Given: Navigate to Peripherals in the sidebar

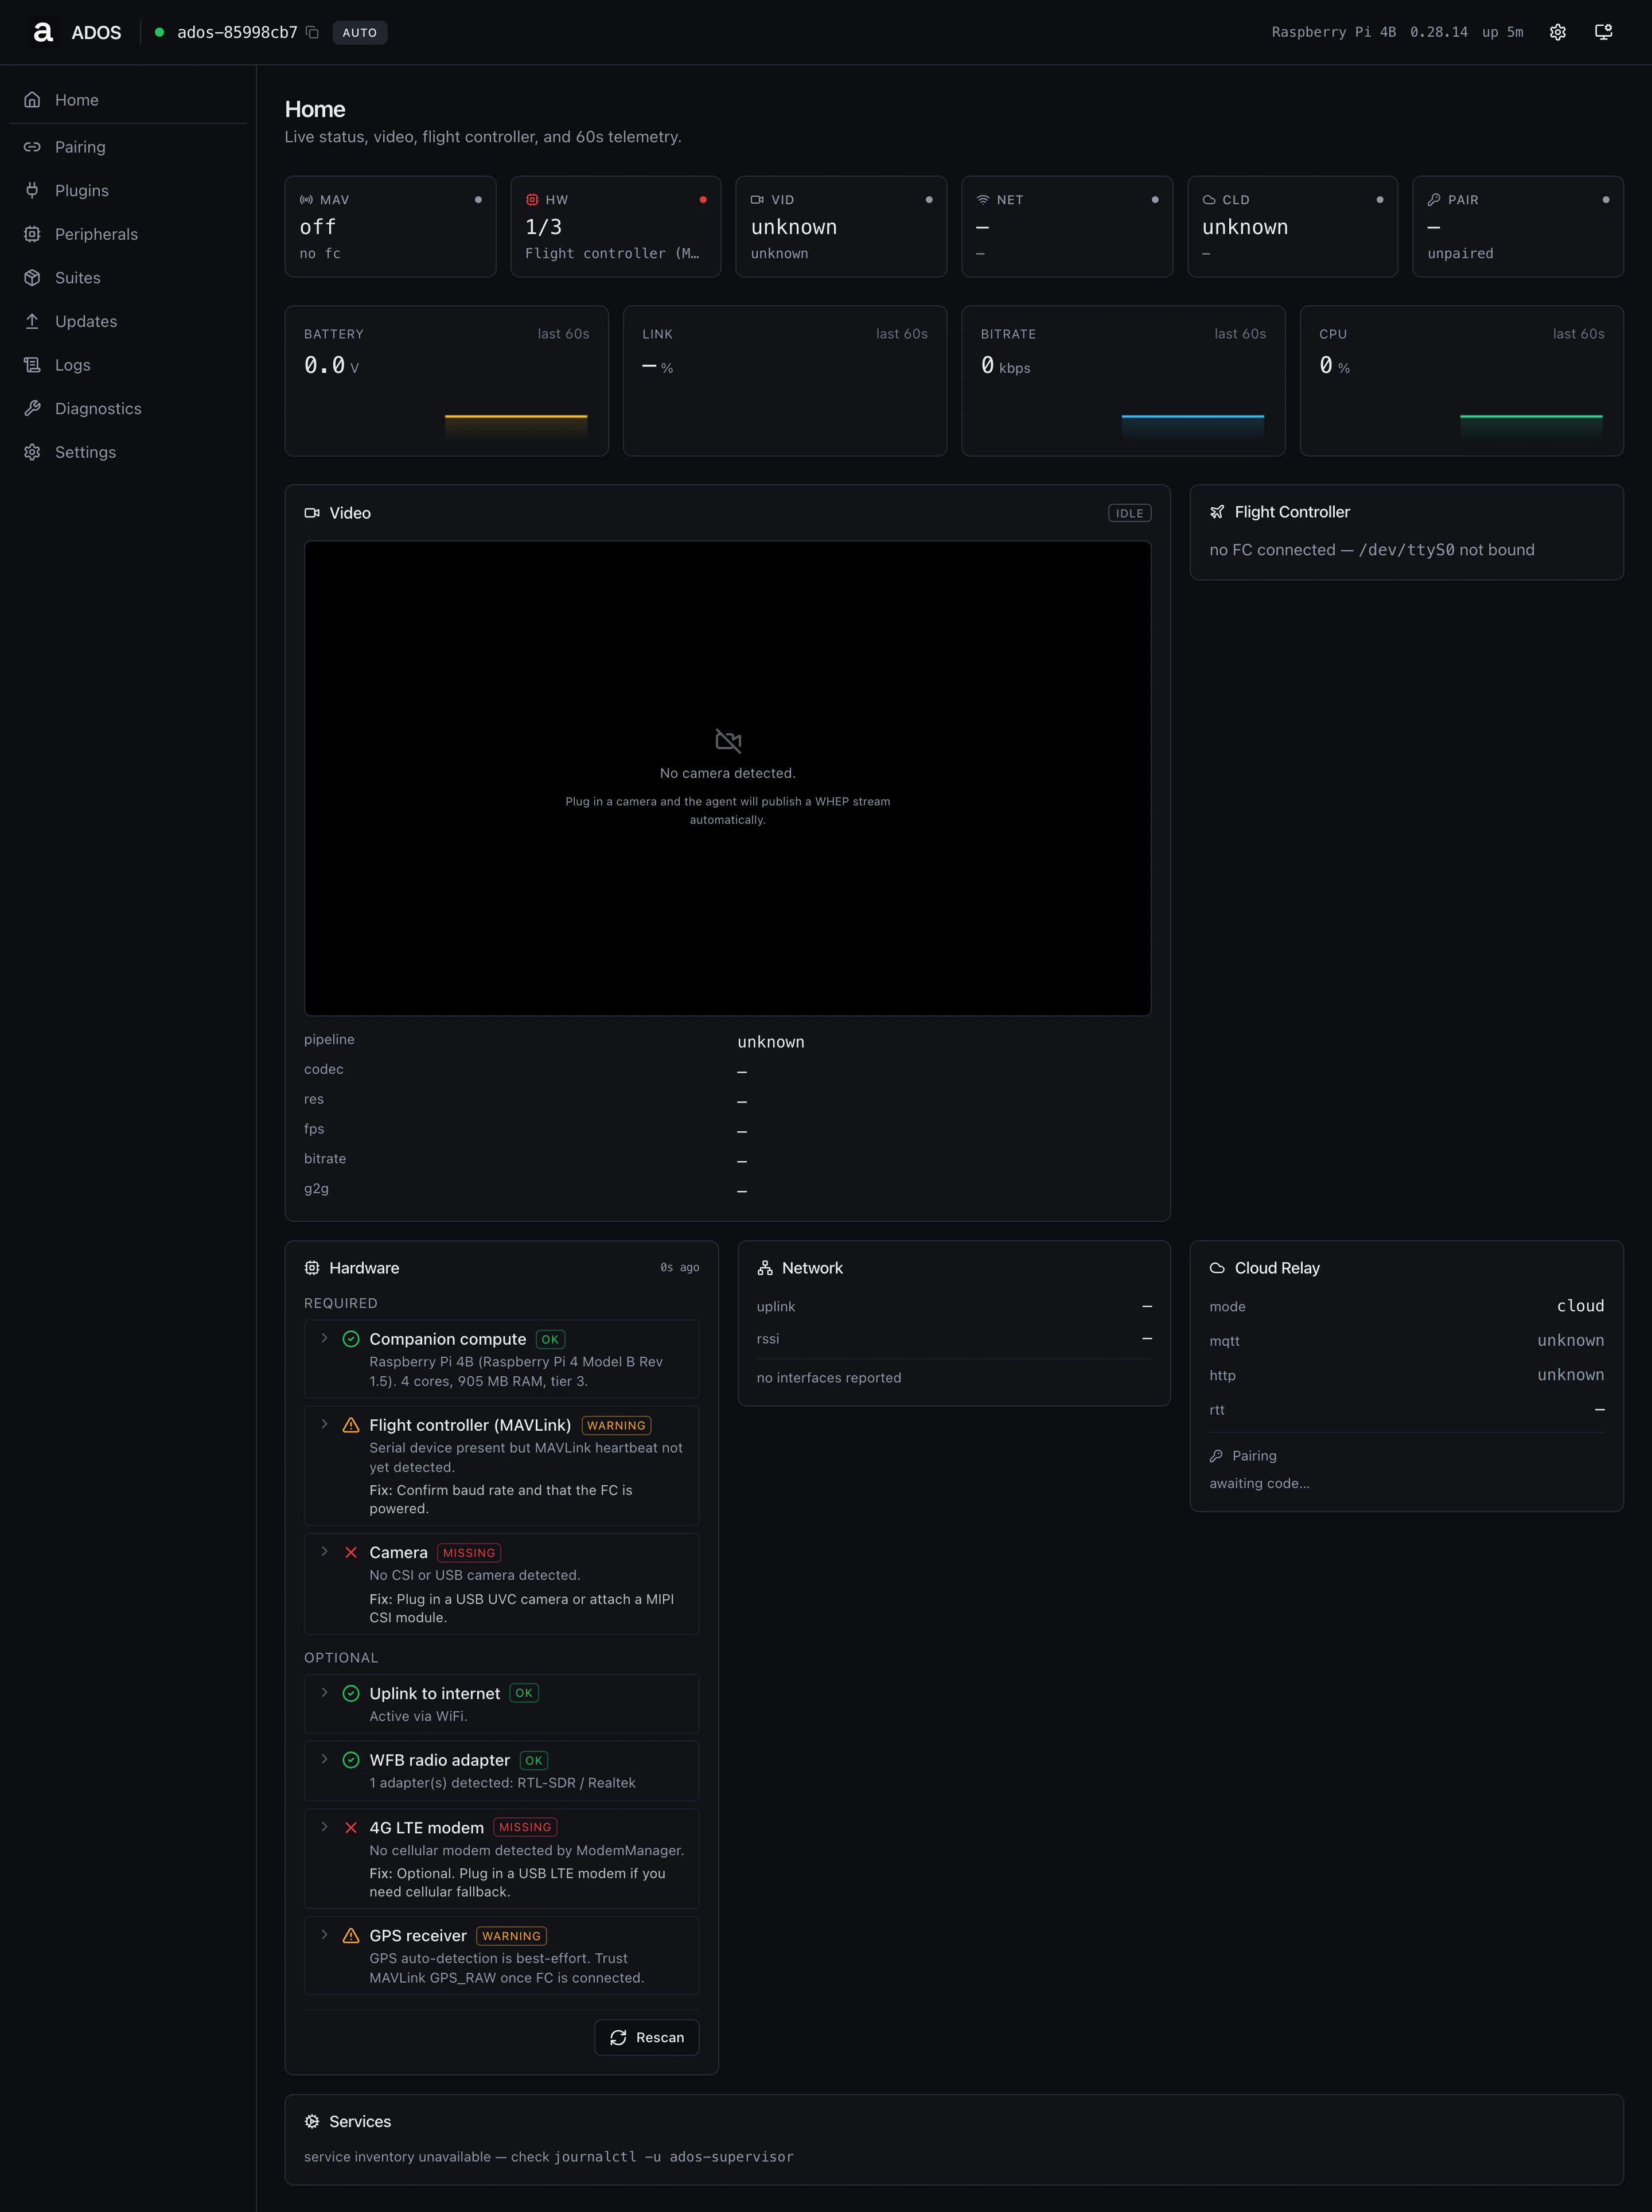Looking at the screenshot, I should click(128, 234).
